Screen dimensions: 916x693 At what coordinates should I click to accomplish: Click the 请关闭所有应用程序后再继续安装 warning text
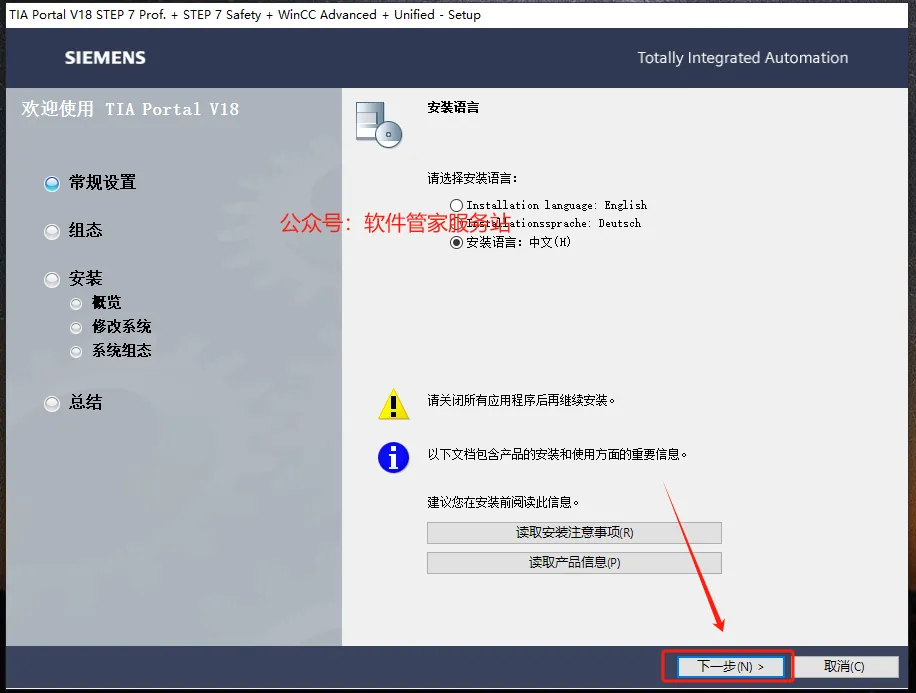[521, 401]
